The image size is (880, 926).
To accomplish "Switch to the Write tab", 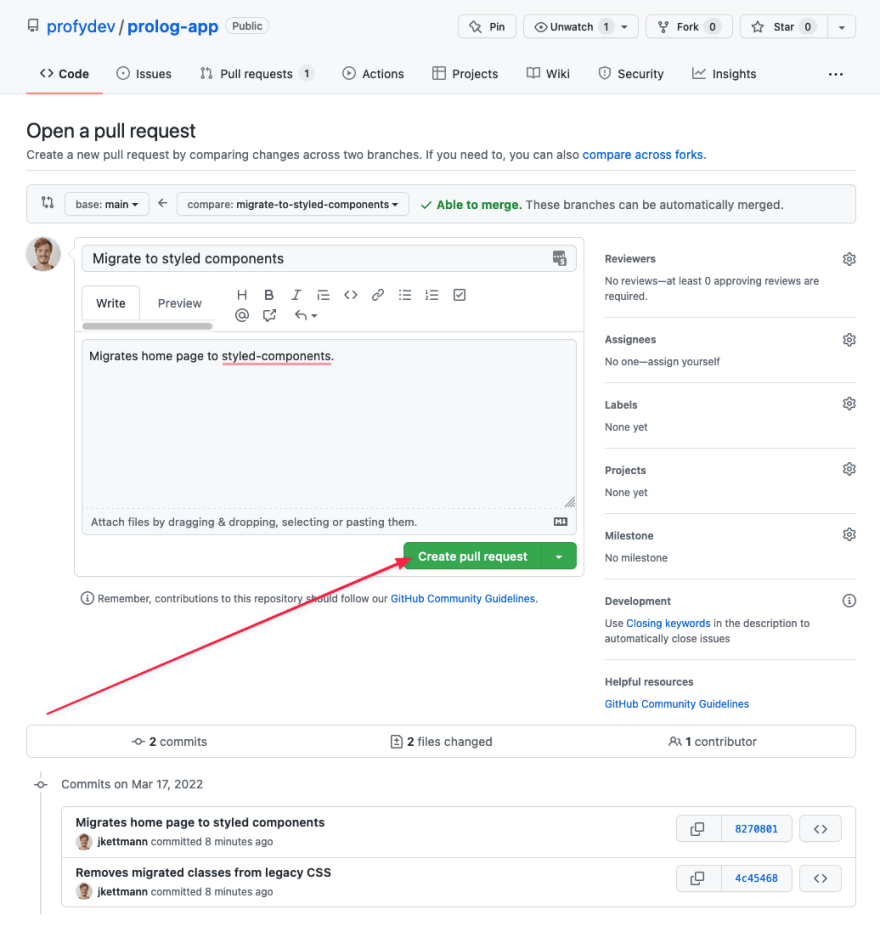I will (x=111, y=304).
